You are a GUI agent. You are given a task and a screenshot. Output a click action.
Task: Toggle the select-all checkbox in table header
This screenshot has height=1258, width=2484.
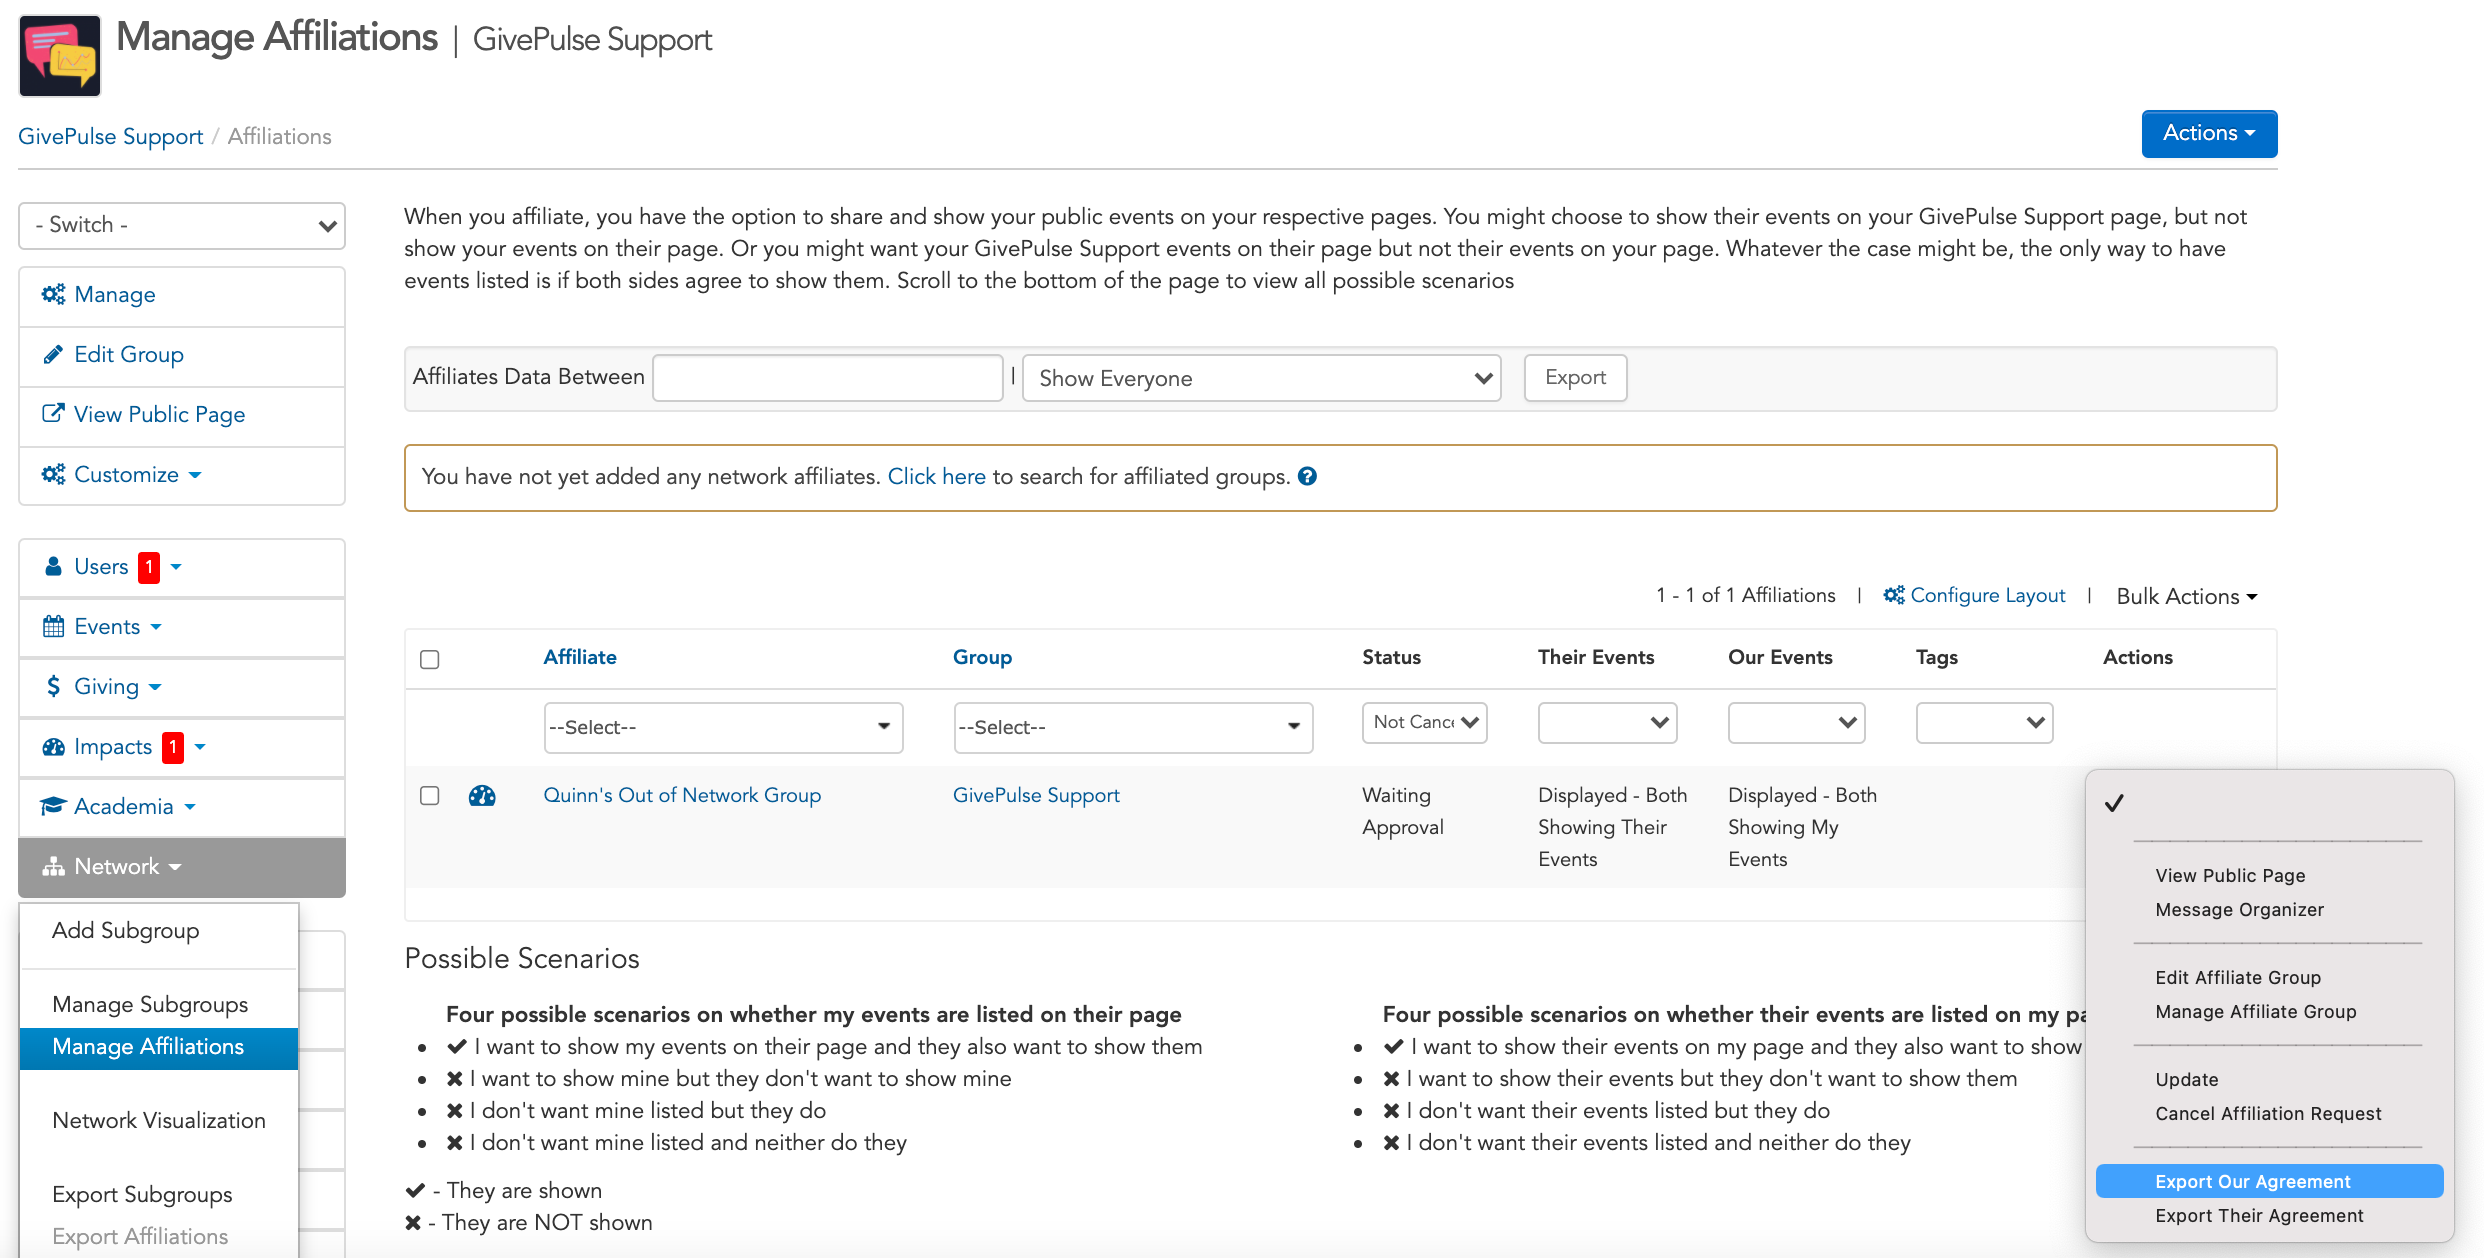click(x=430, y=659)
